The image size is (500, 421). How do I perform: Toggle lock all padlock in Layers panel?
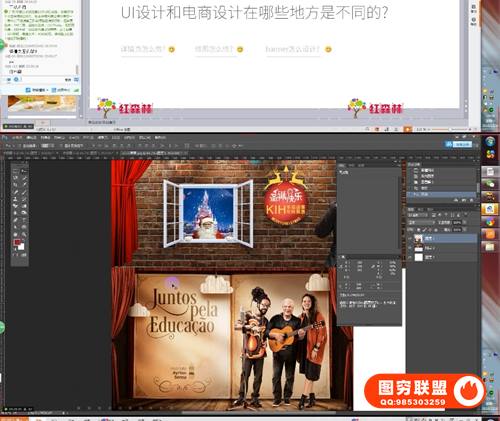tap(436, 230)
